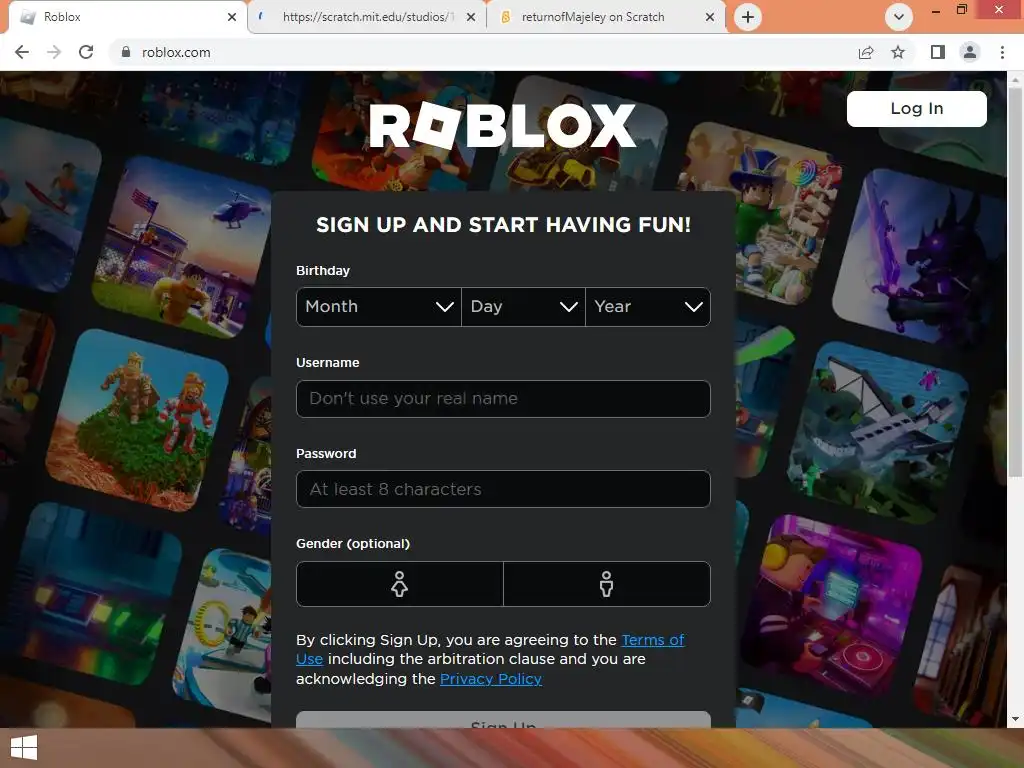Select the female gender icon
The image size is (1024, 768).
[x=400, y=584]
